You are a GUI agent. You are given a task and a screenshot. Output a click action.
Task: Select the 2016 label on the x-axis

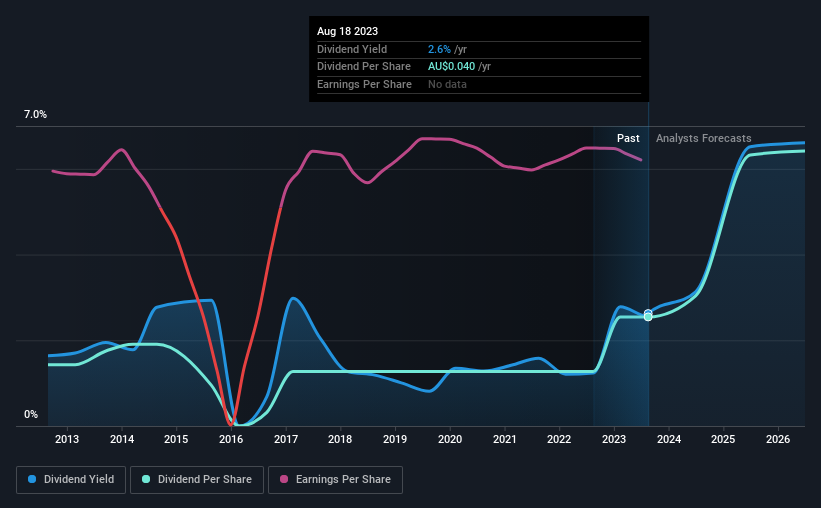click(231, 439)
